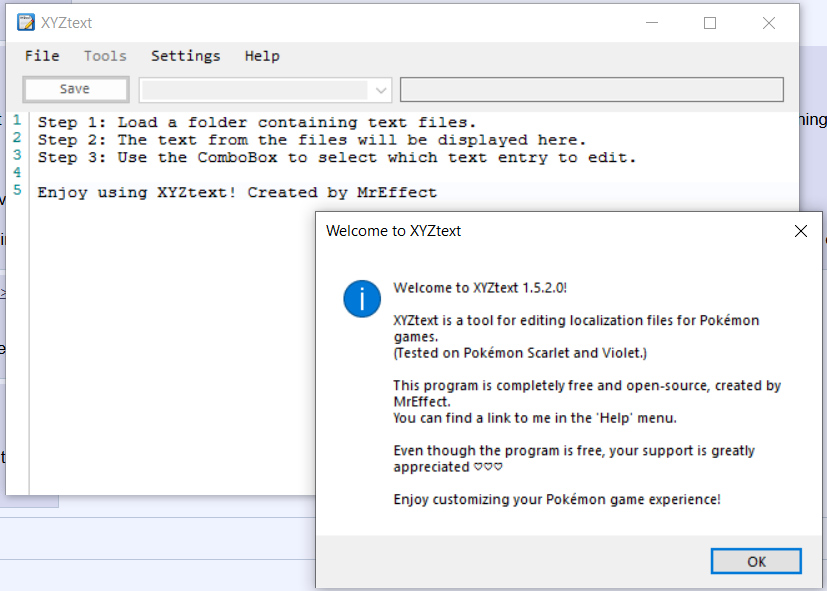Screen dimensions: 827x591
Task: Open the Help menu
Action: 262,56
